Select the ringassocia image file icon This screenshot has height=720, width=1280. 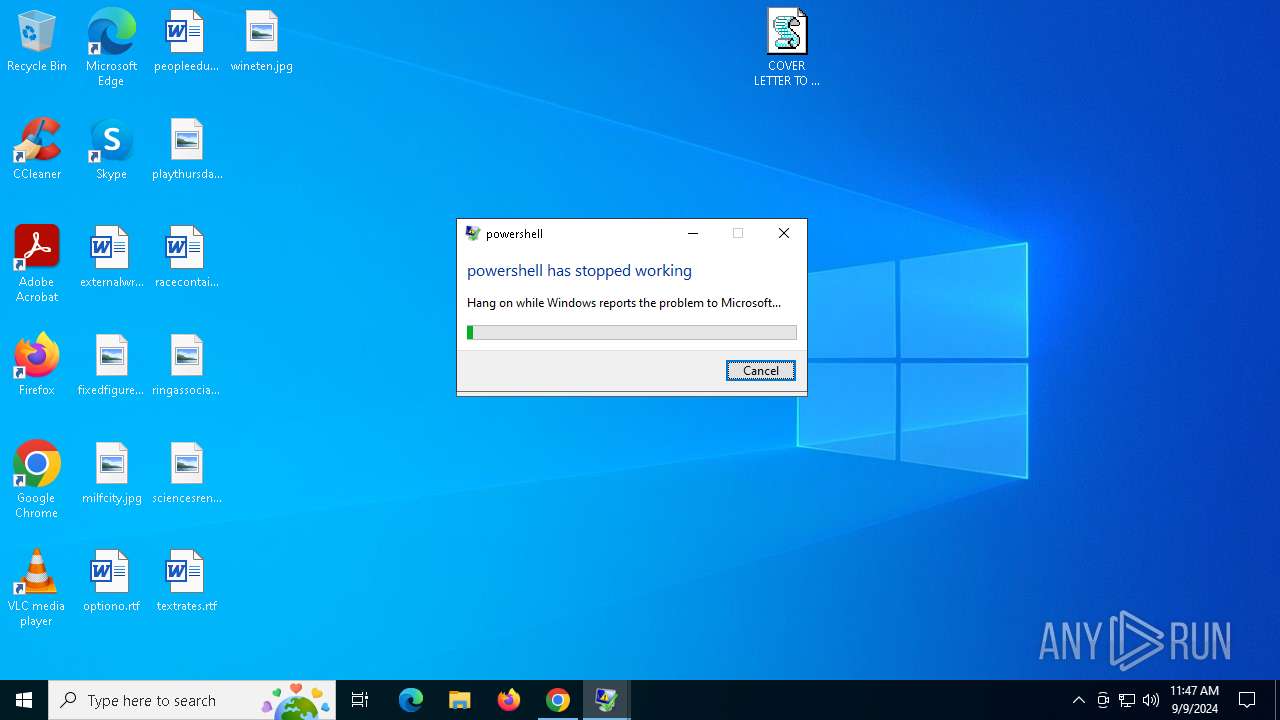tap(186, 366)
